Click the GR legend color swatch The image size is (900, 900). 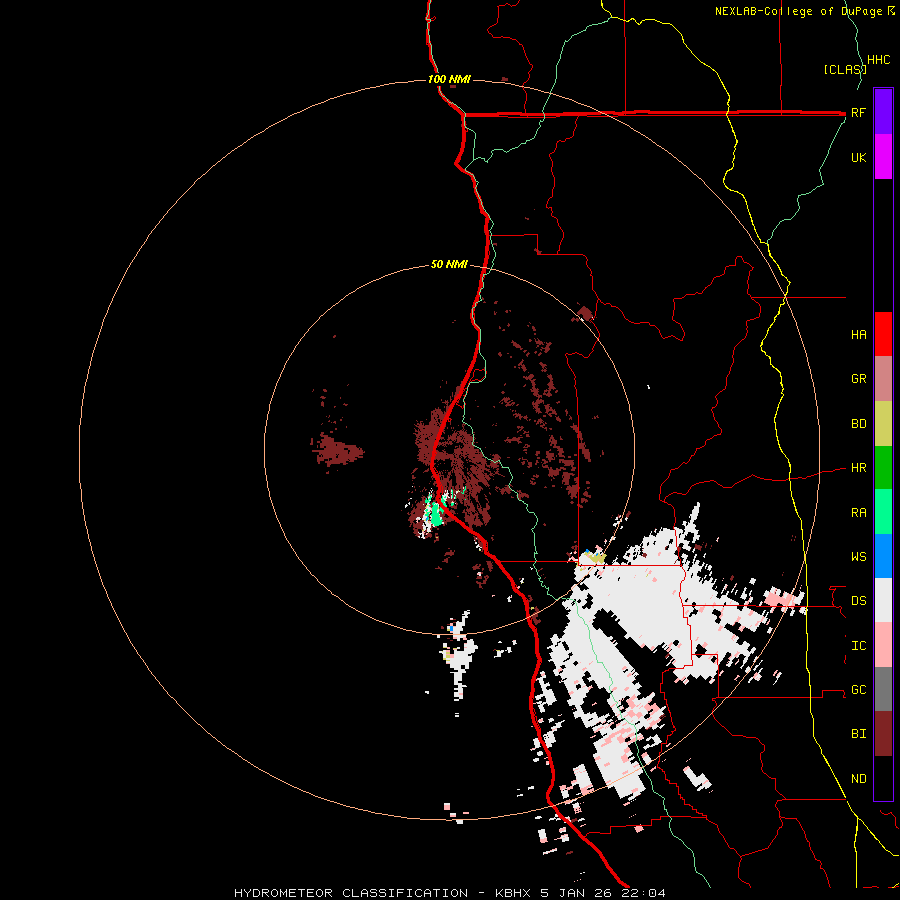point(883,378)
